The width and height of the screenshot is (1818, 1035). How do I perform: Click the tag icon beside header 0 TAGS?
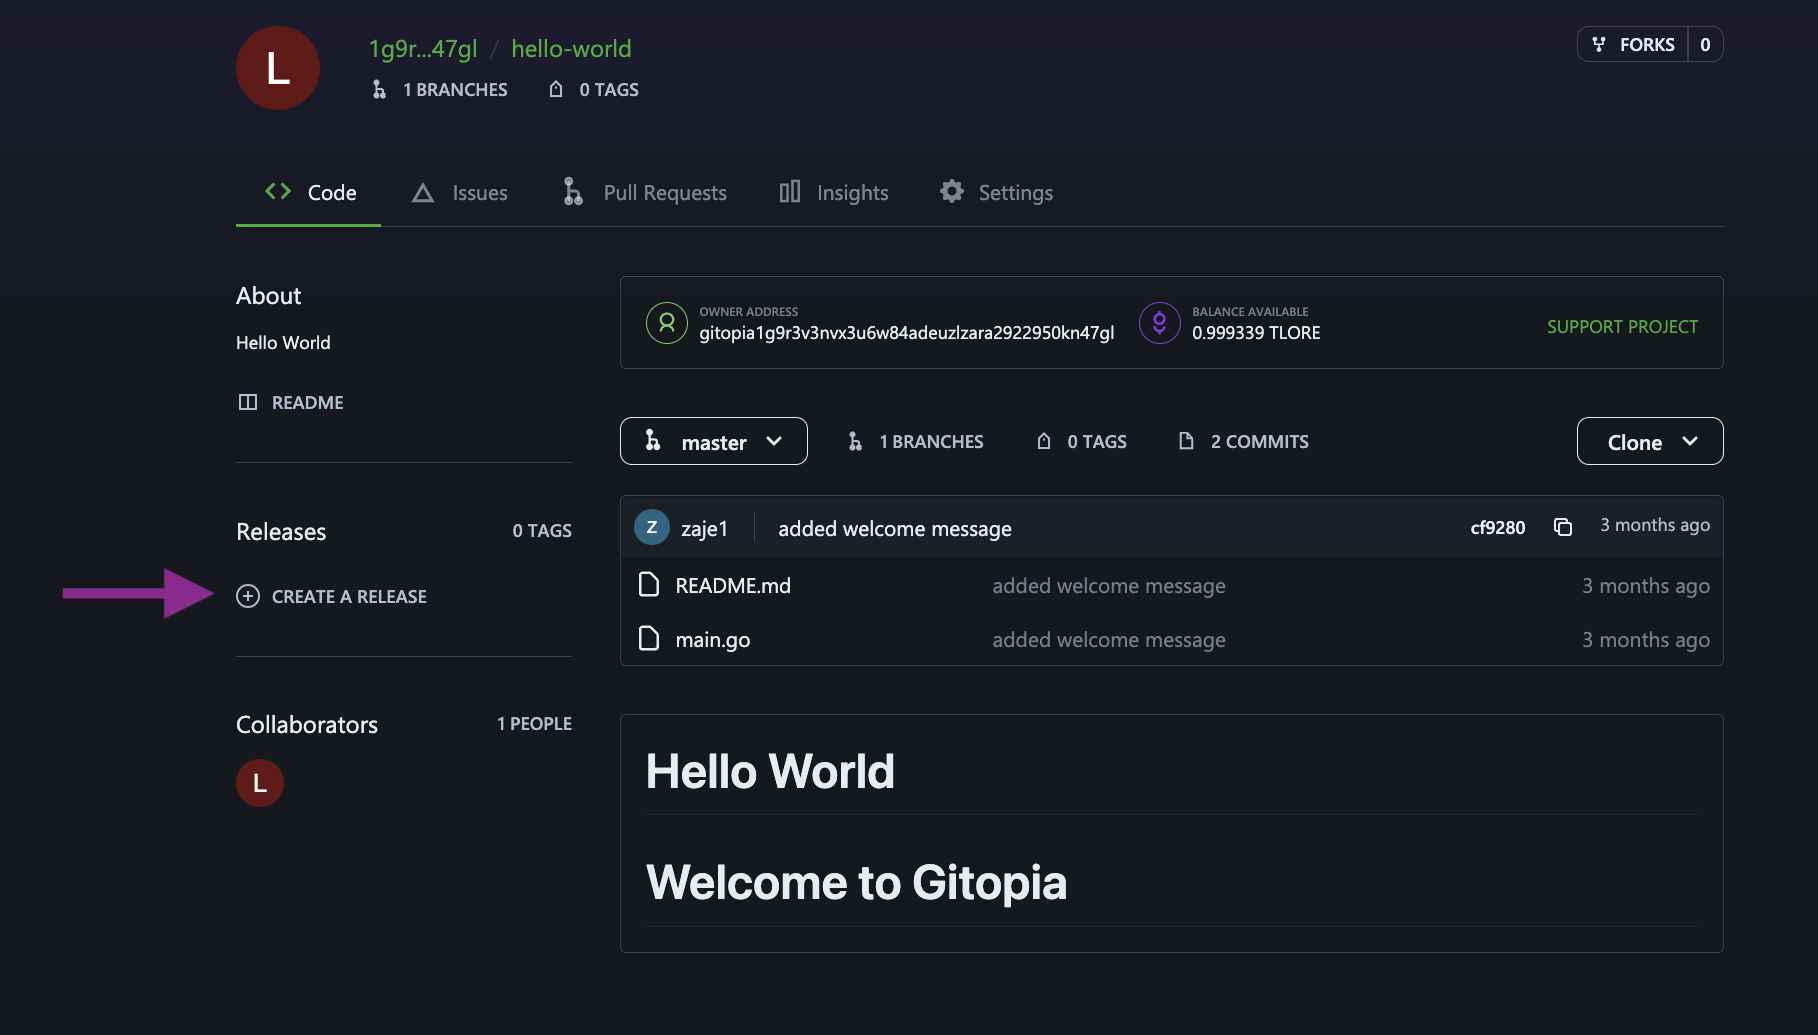coord(556,89)
